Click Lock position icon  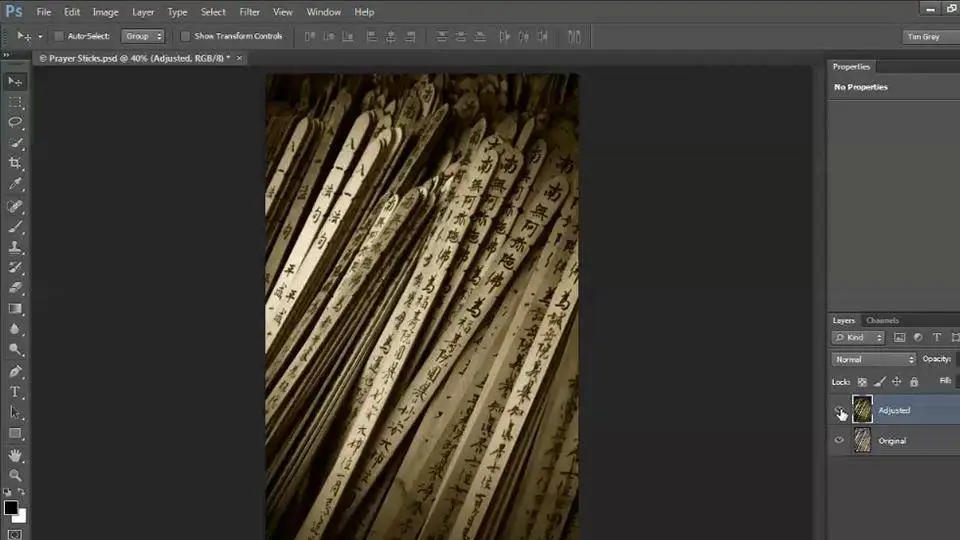pyautogui.click(x=896, y=381)
